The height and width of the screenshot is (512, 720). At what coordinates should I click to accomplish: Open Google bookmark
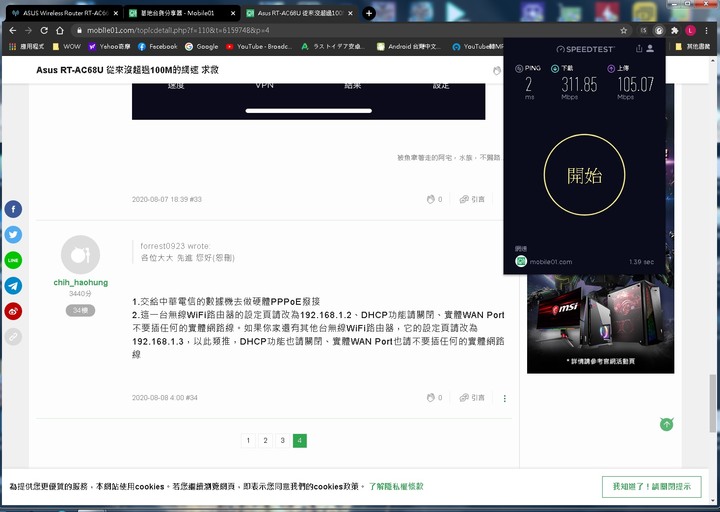point(202,46)
